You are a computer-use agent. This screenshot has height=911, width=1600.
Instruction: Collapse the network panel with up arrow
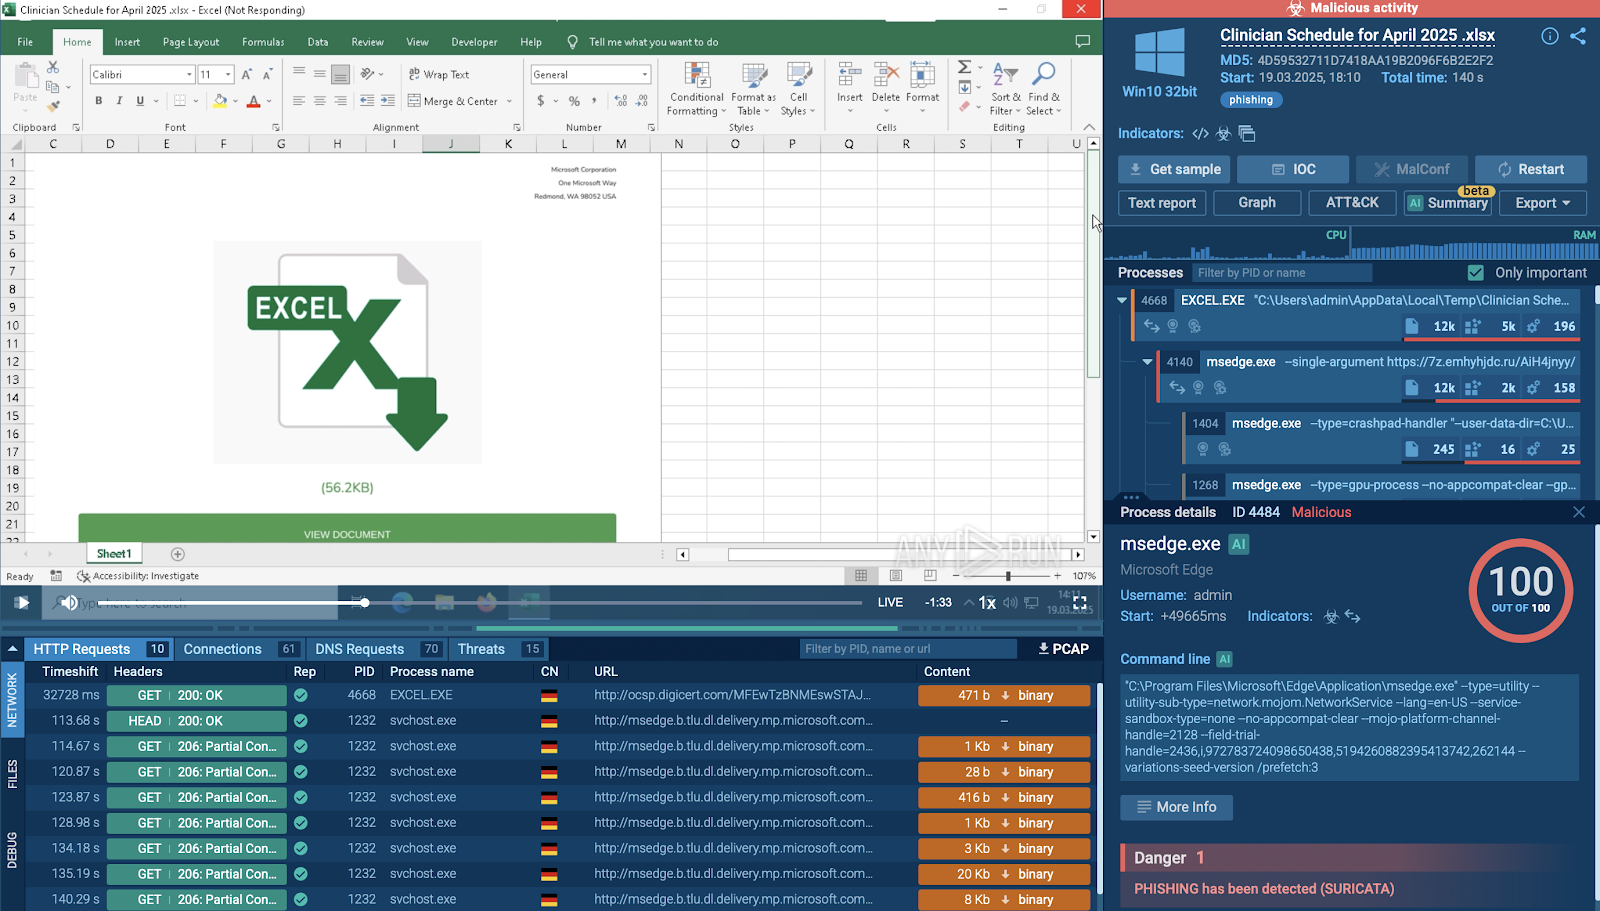click(13, 649)
